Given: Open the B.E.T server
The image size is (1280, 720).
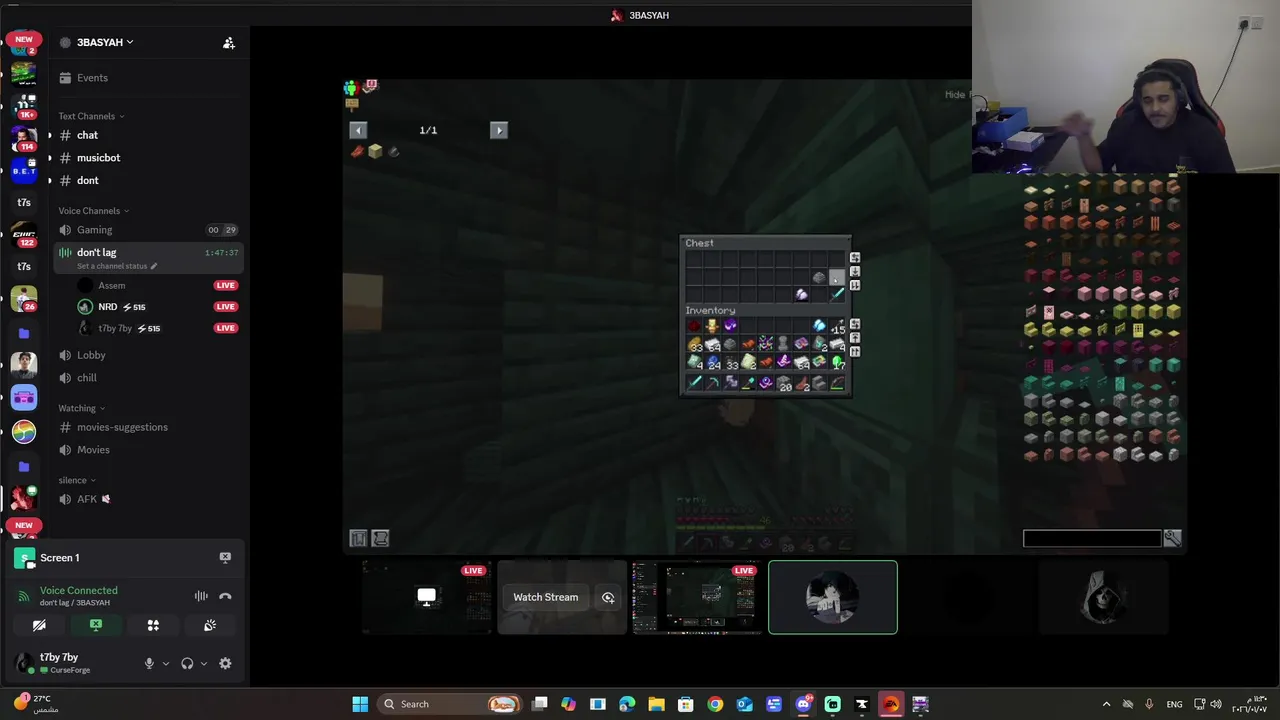Looking at the screenshot, I should coord(24,171).
